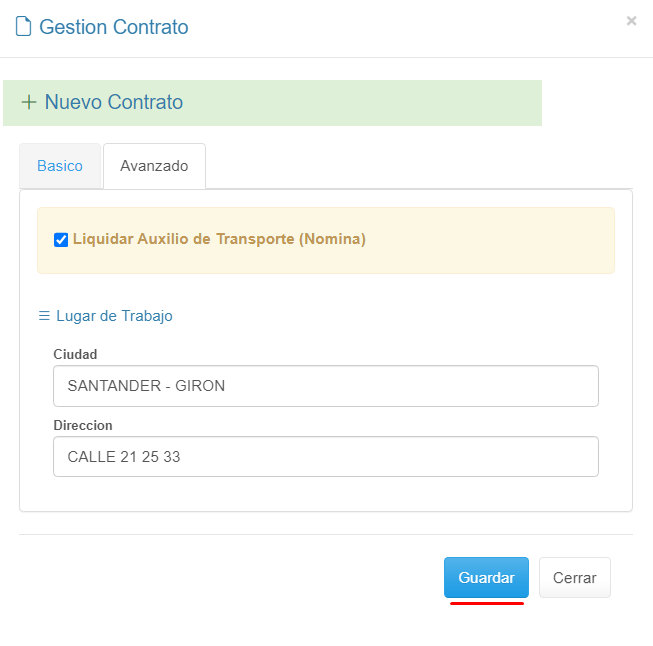This screenshot has width=653, height=646.
Task: Click the document icon beside Gestion Contrato
Action: point(23,27)
